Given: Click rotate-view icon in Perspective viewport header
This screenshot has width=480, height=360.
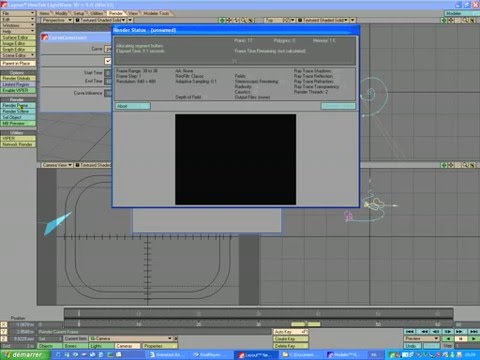Looking at the screenshot, I should (x=236, y=20).
